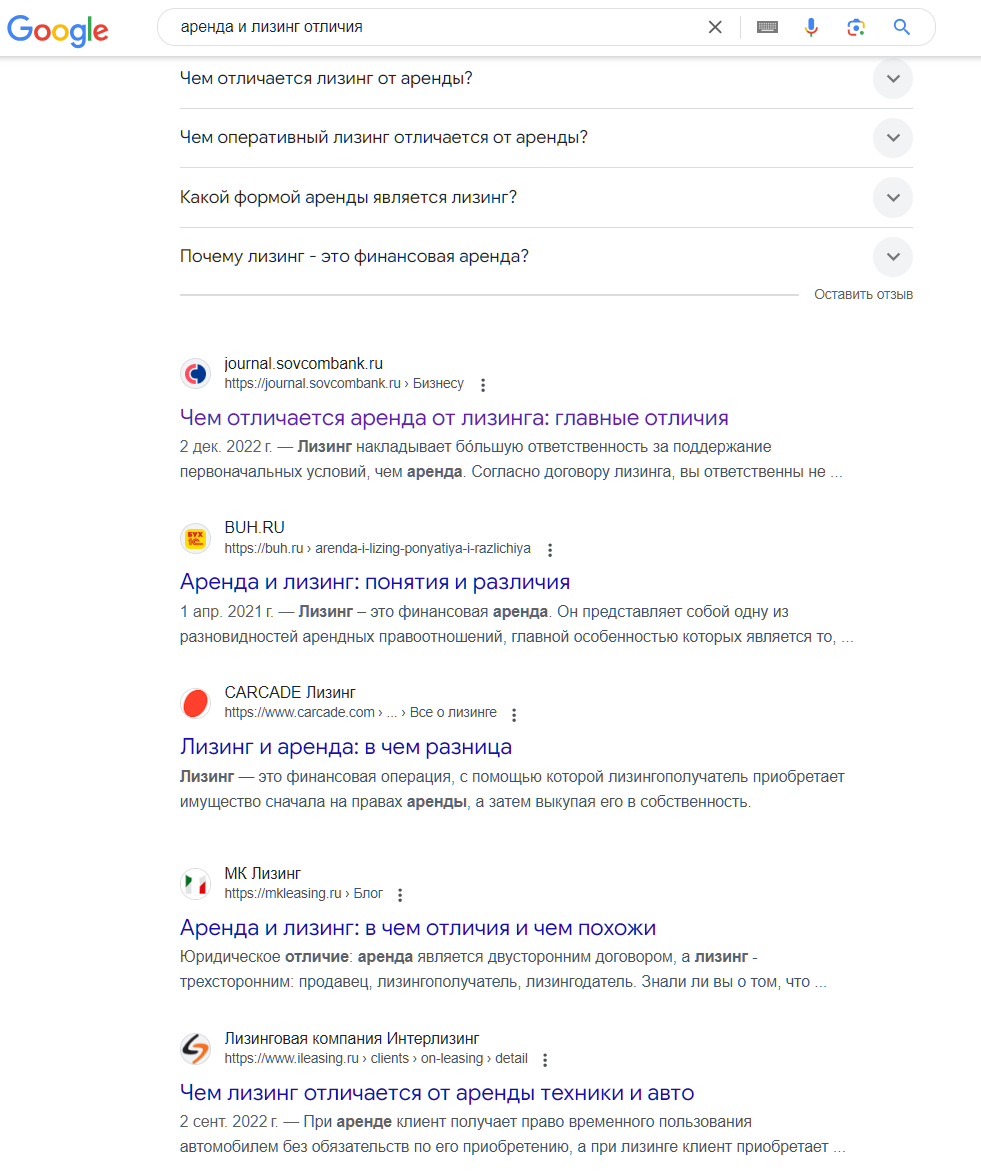Open "Аренда и лизинг: понятия и различия" link
The width and height of the screenshot is (981, 1171).
click(x=375, y=582)
